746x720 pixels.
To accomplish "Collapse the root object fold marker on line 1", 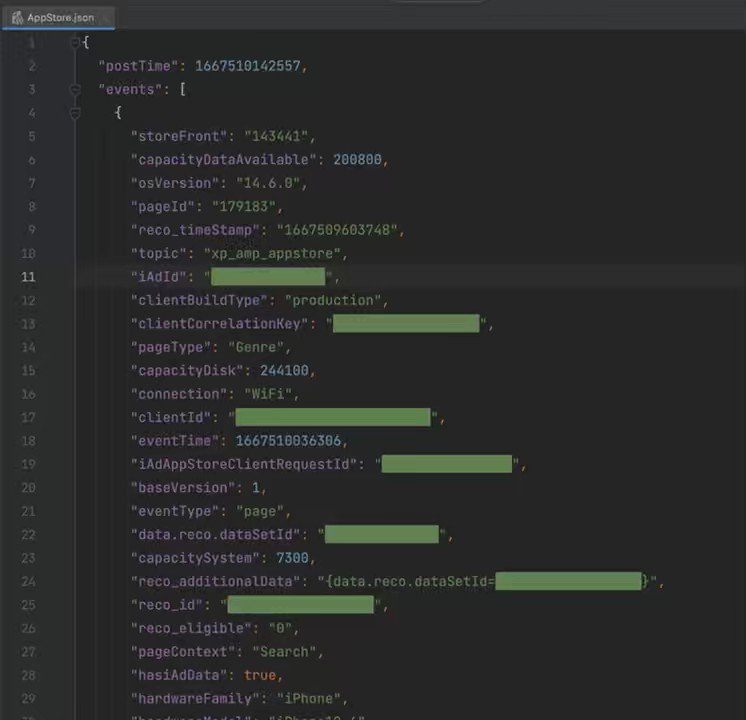I will click(x=75, y=43).
